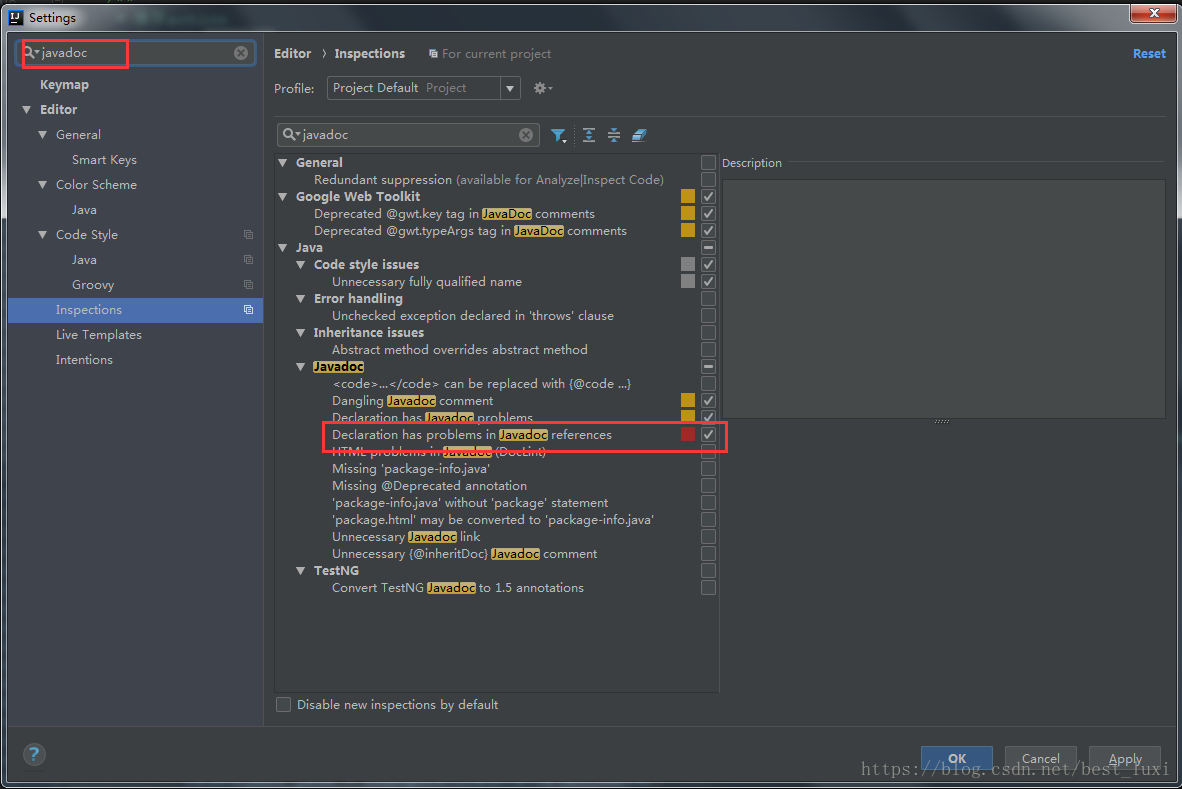Image resolution: width=1182 pixels, height=789 pixels.
Task: Check 'Disable new inspections by default'
Action: pos(284,705)
